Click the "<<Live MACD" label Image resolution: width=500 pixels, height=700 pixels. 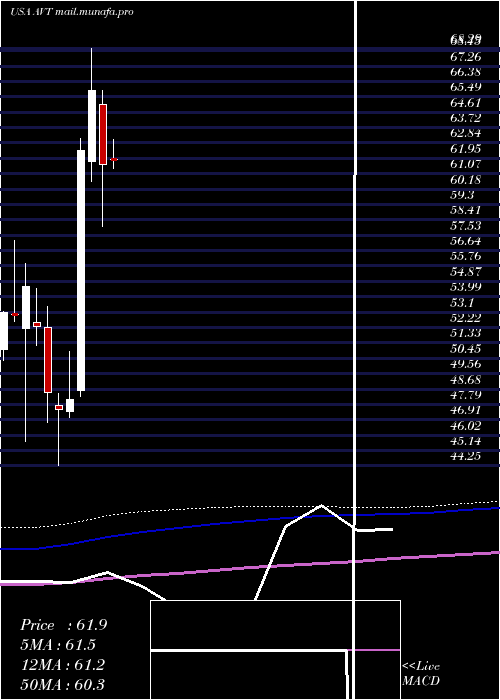pos(421,673)
